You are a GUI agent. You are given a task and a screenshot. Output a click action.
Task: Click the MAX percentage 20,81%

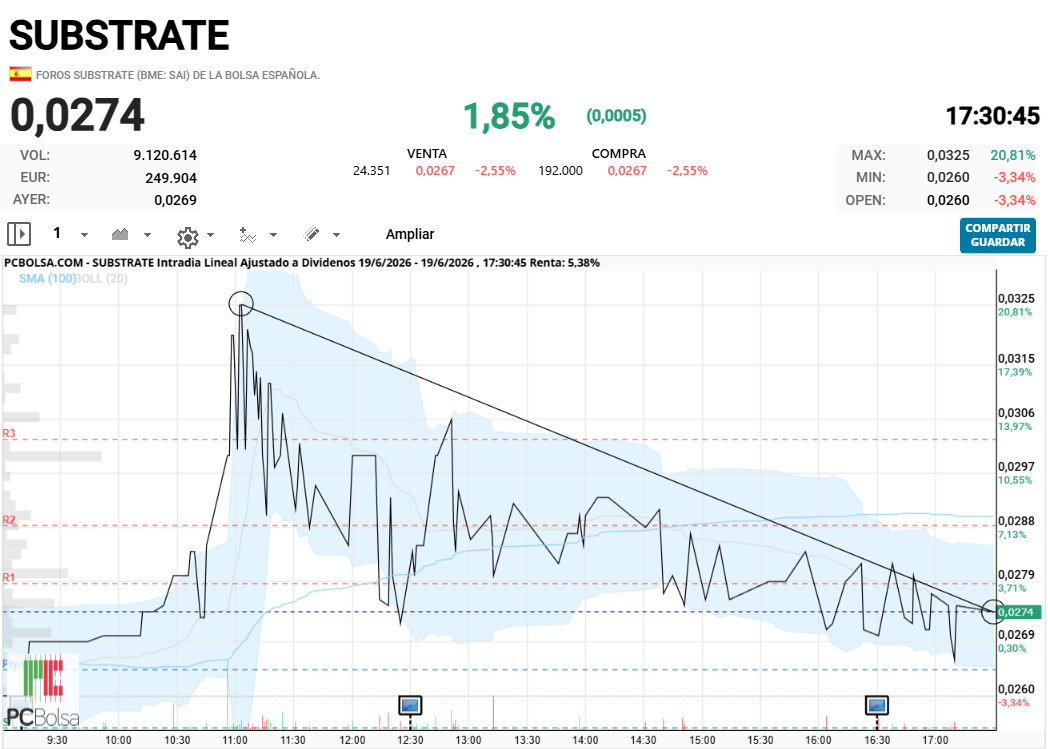click(1013, 155)
